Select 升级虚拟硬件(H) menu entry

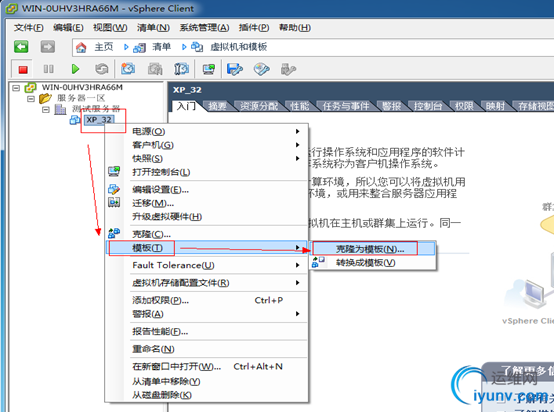[206, 217]
